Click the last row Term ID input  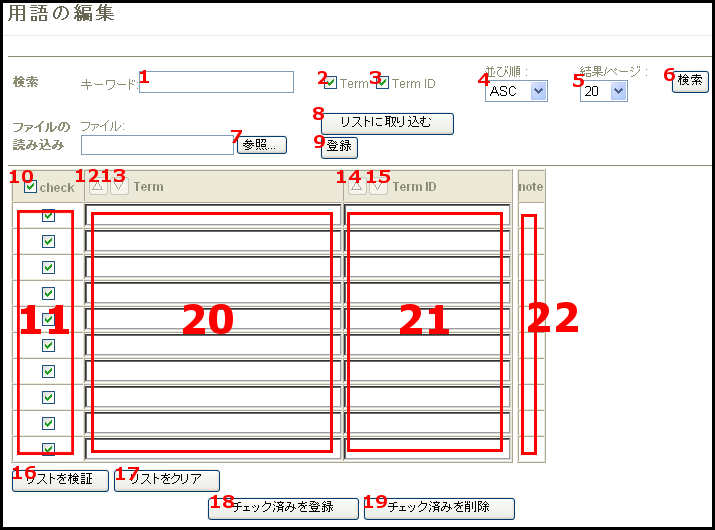point(427,449)
